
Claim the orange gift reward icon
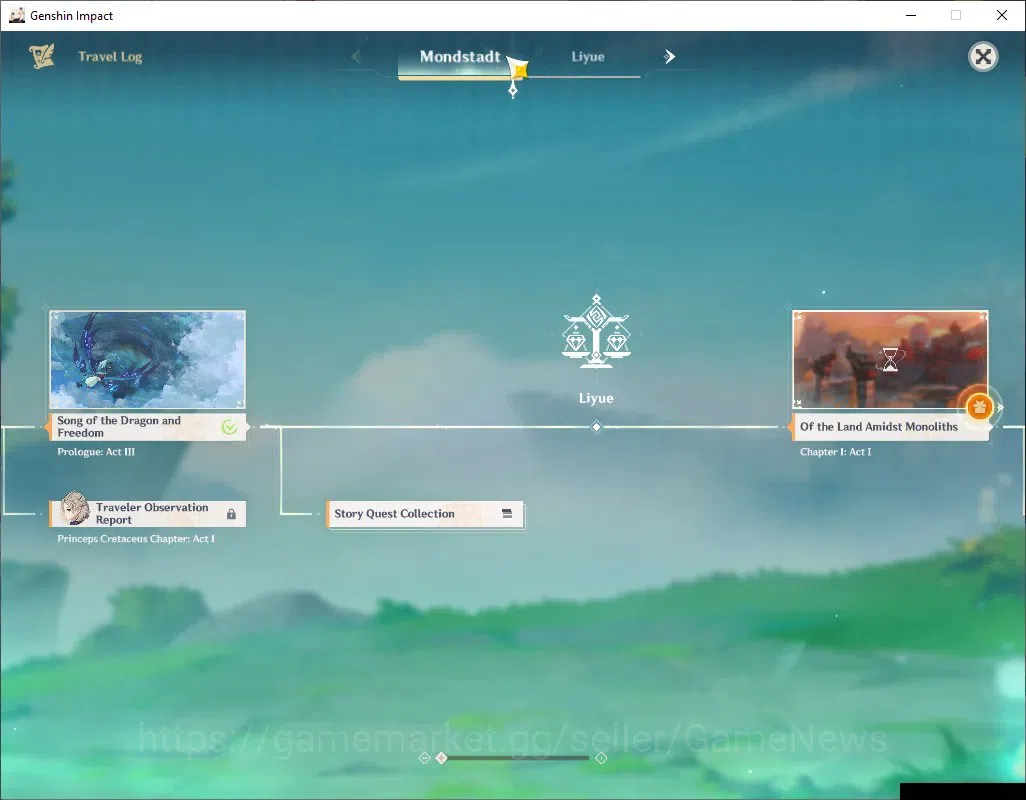coord(979,407)
